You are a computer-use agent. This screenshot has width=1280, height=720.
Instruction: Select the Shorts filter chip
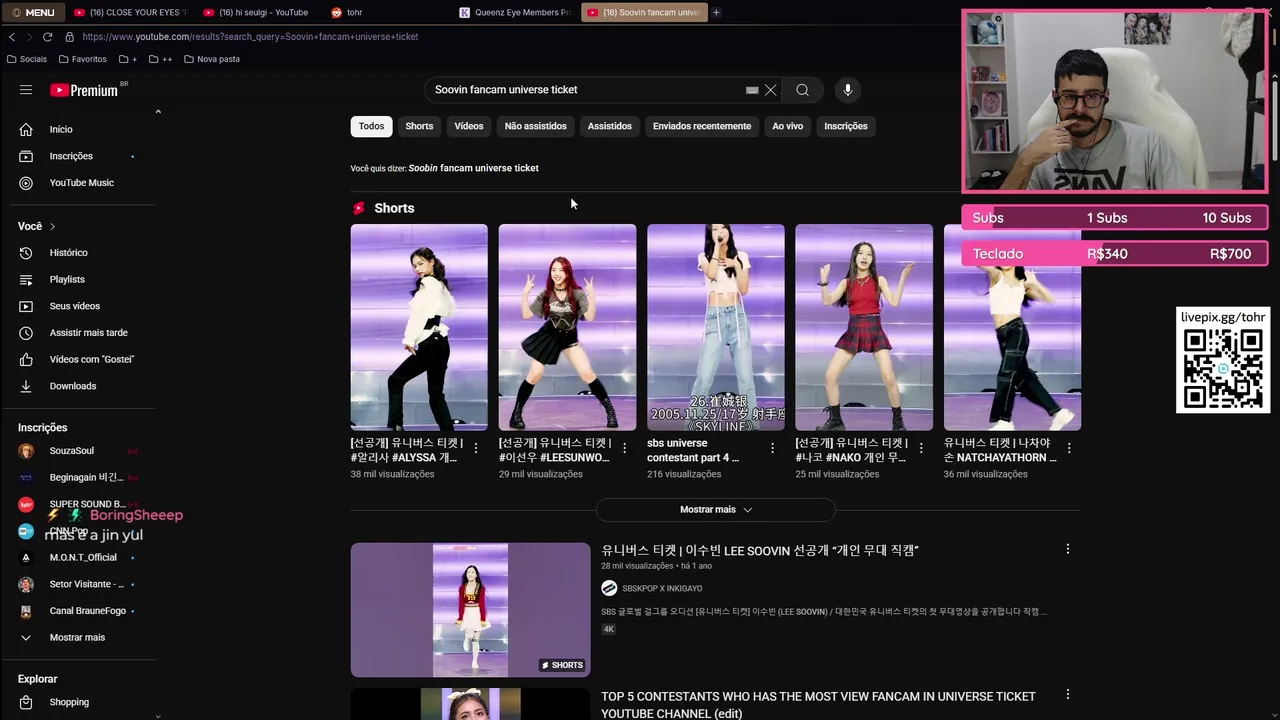tap(419, 126)
